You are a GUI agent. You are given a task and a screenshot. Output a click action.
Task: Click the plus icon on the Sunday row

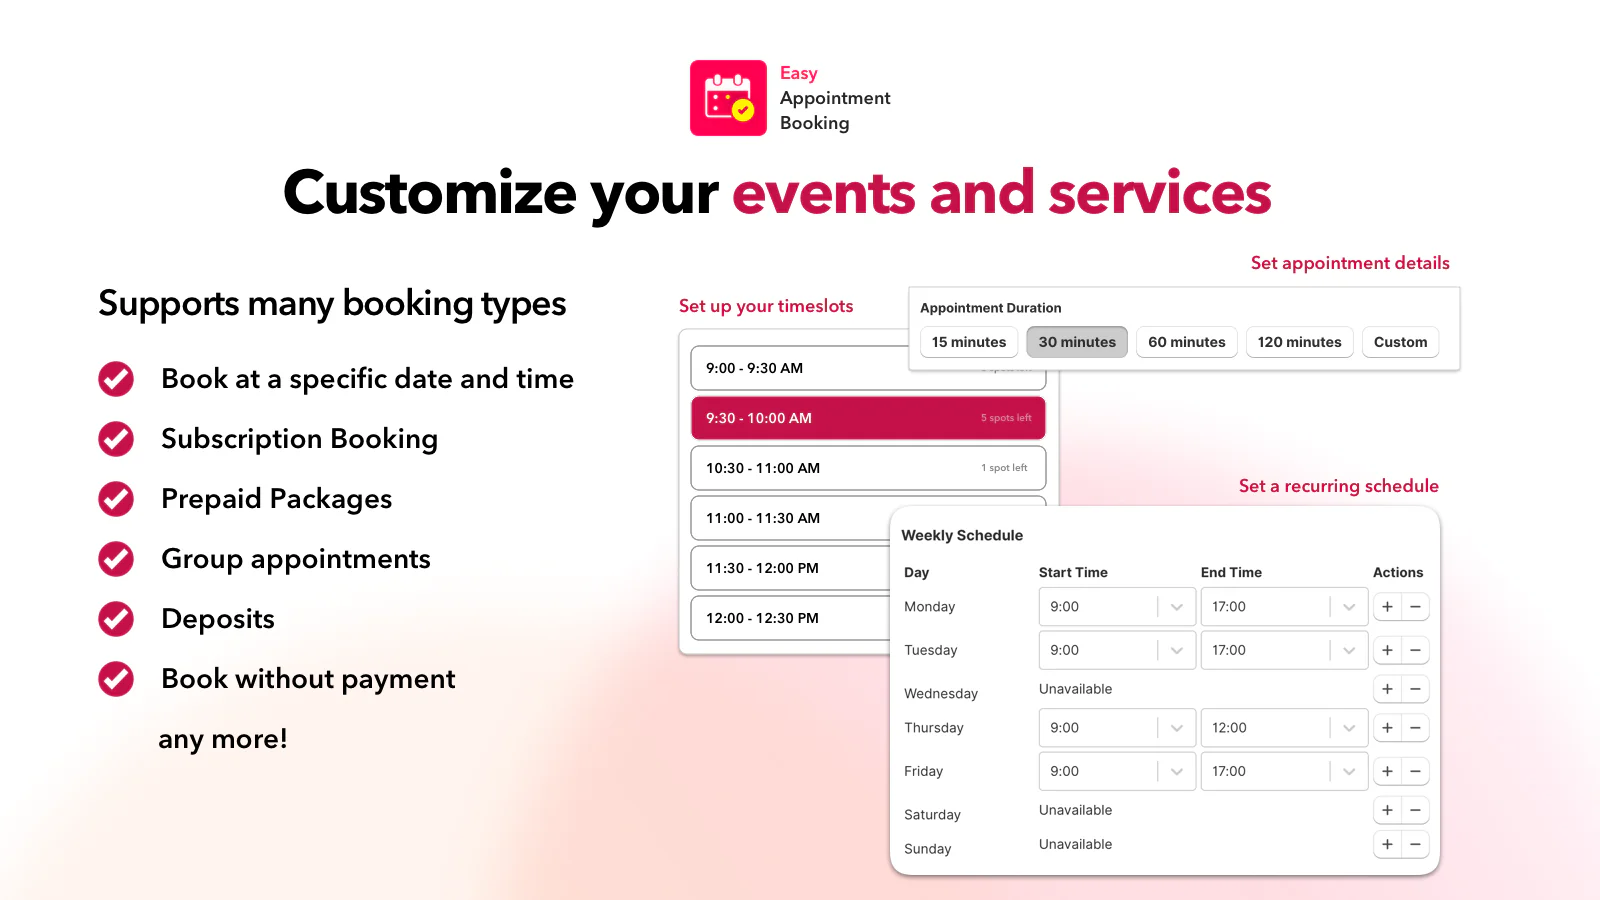(1387, 844)
